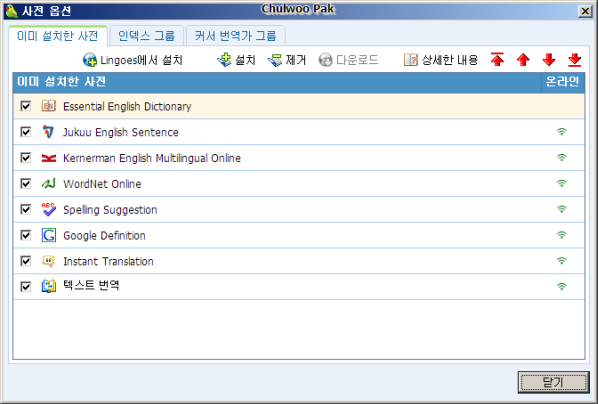This screenshot has height=404, width=598.
Task: Uncheck Google Definition checkbox
Action: coord(26,235)
